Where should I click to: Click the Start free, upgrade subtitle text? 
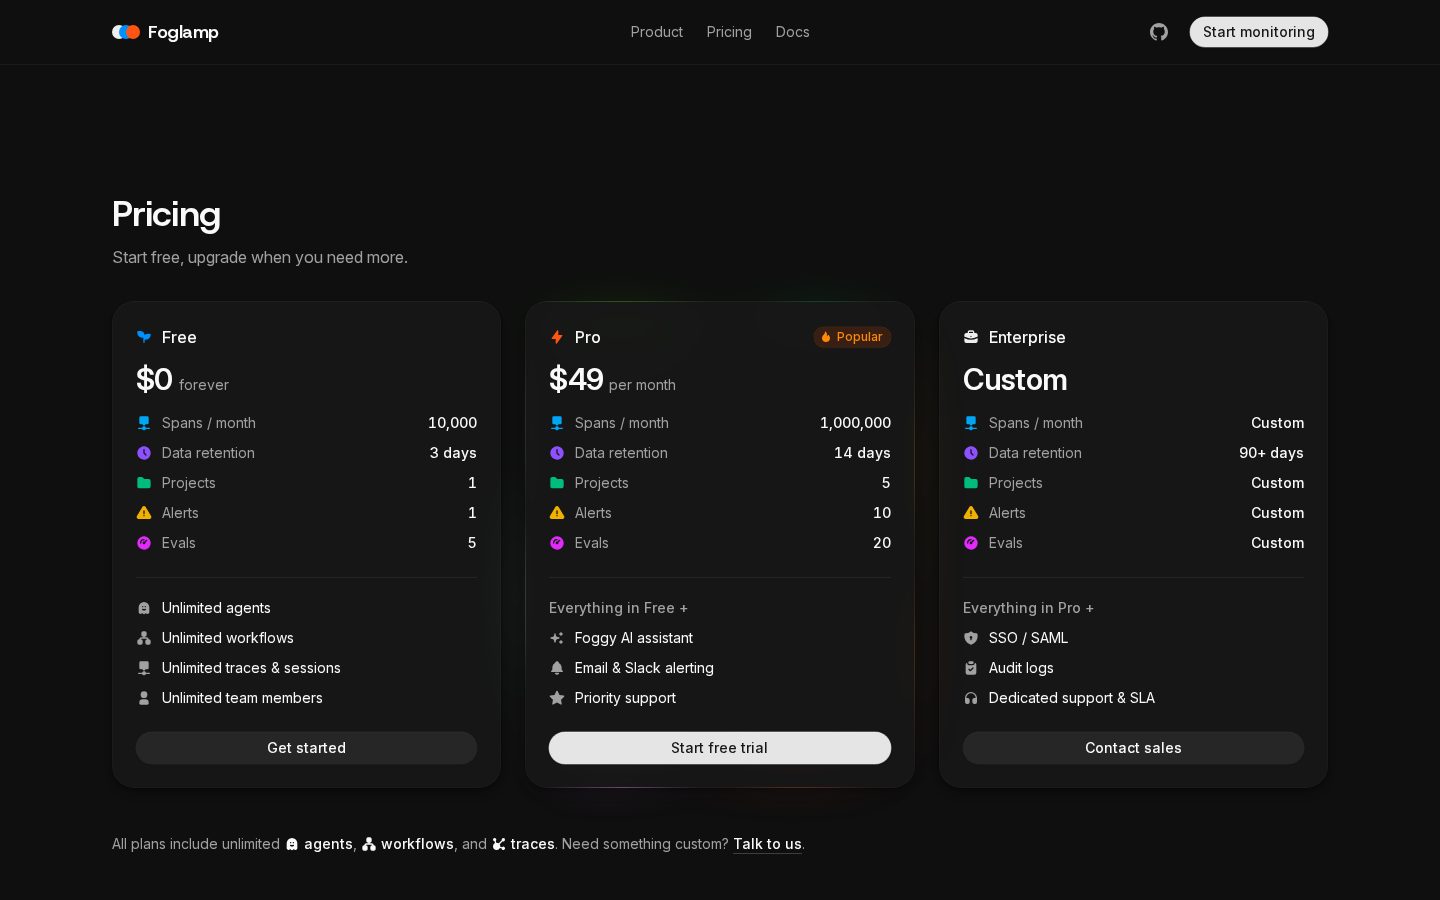[260, 257]
